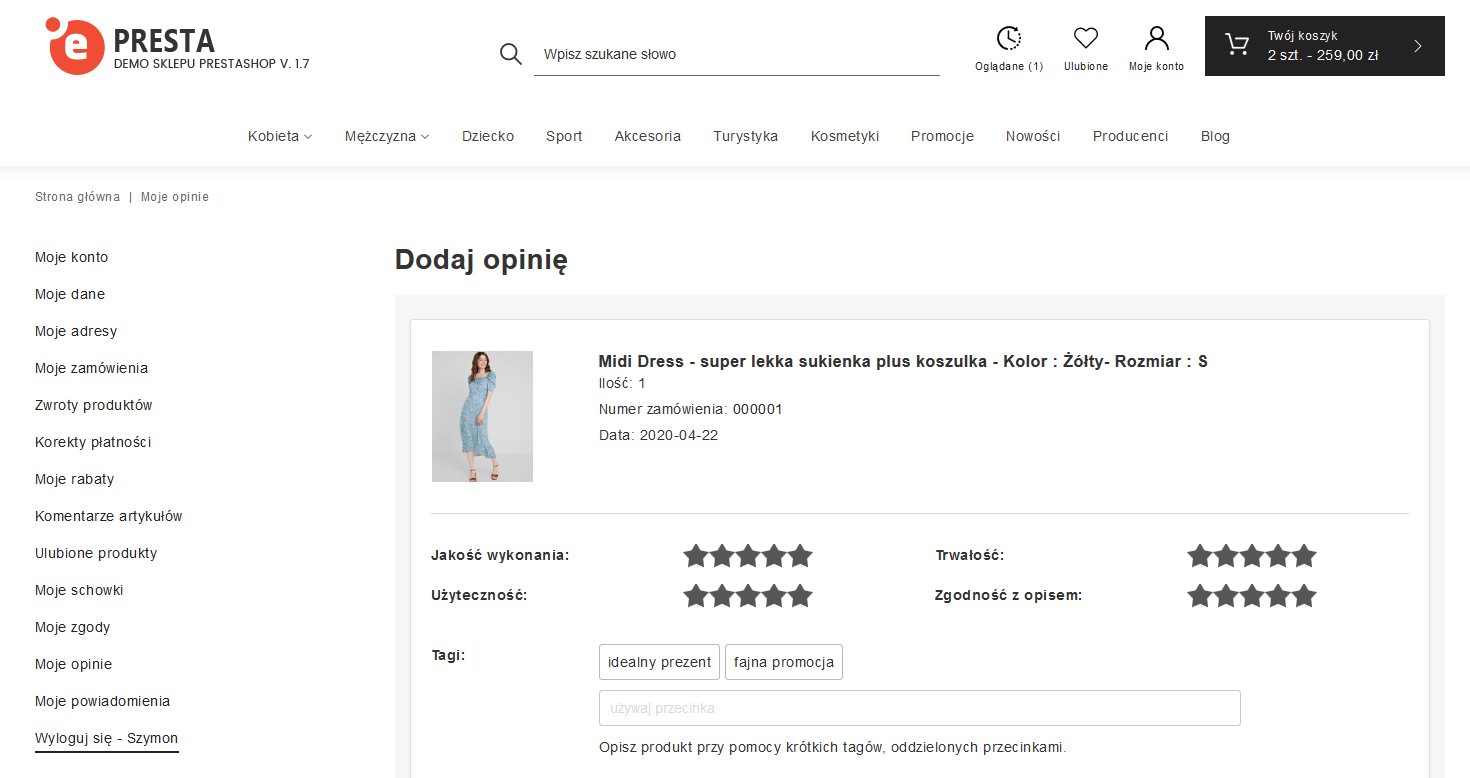Toggle the 'fajna promocja' tag
The image size is (1470, 778).
coord(783,662)
